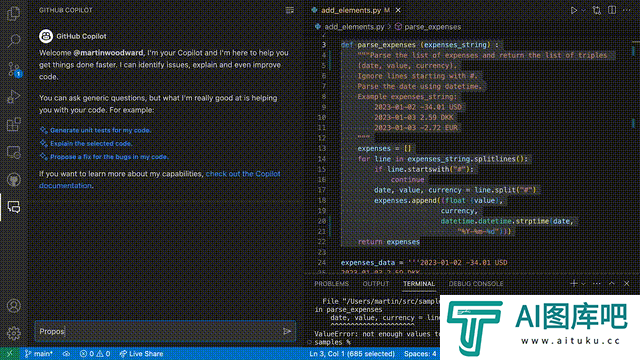Viewport: 640px width, 360px height.
Task: Click 'Propose a fix for the bugs' suggestion
Action: (x=109, y=157)
